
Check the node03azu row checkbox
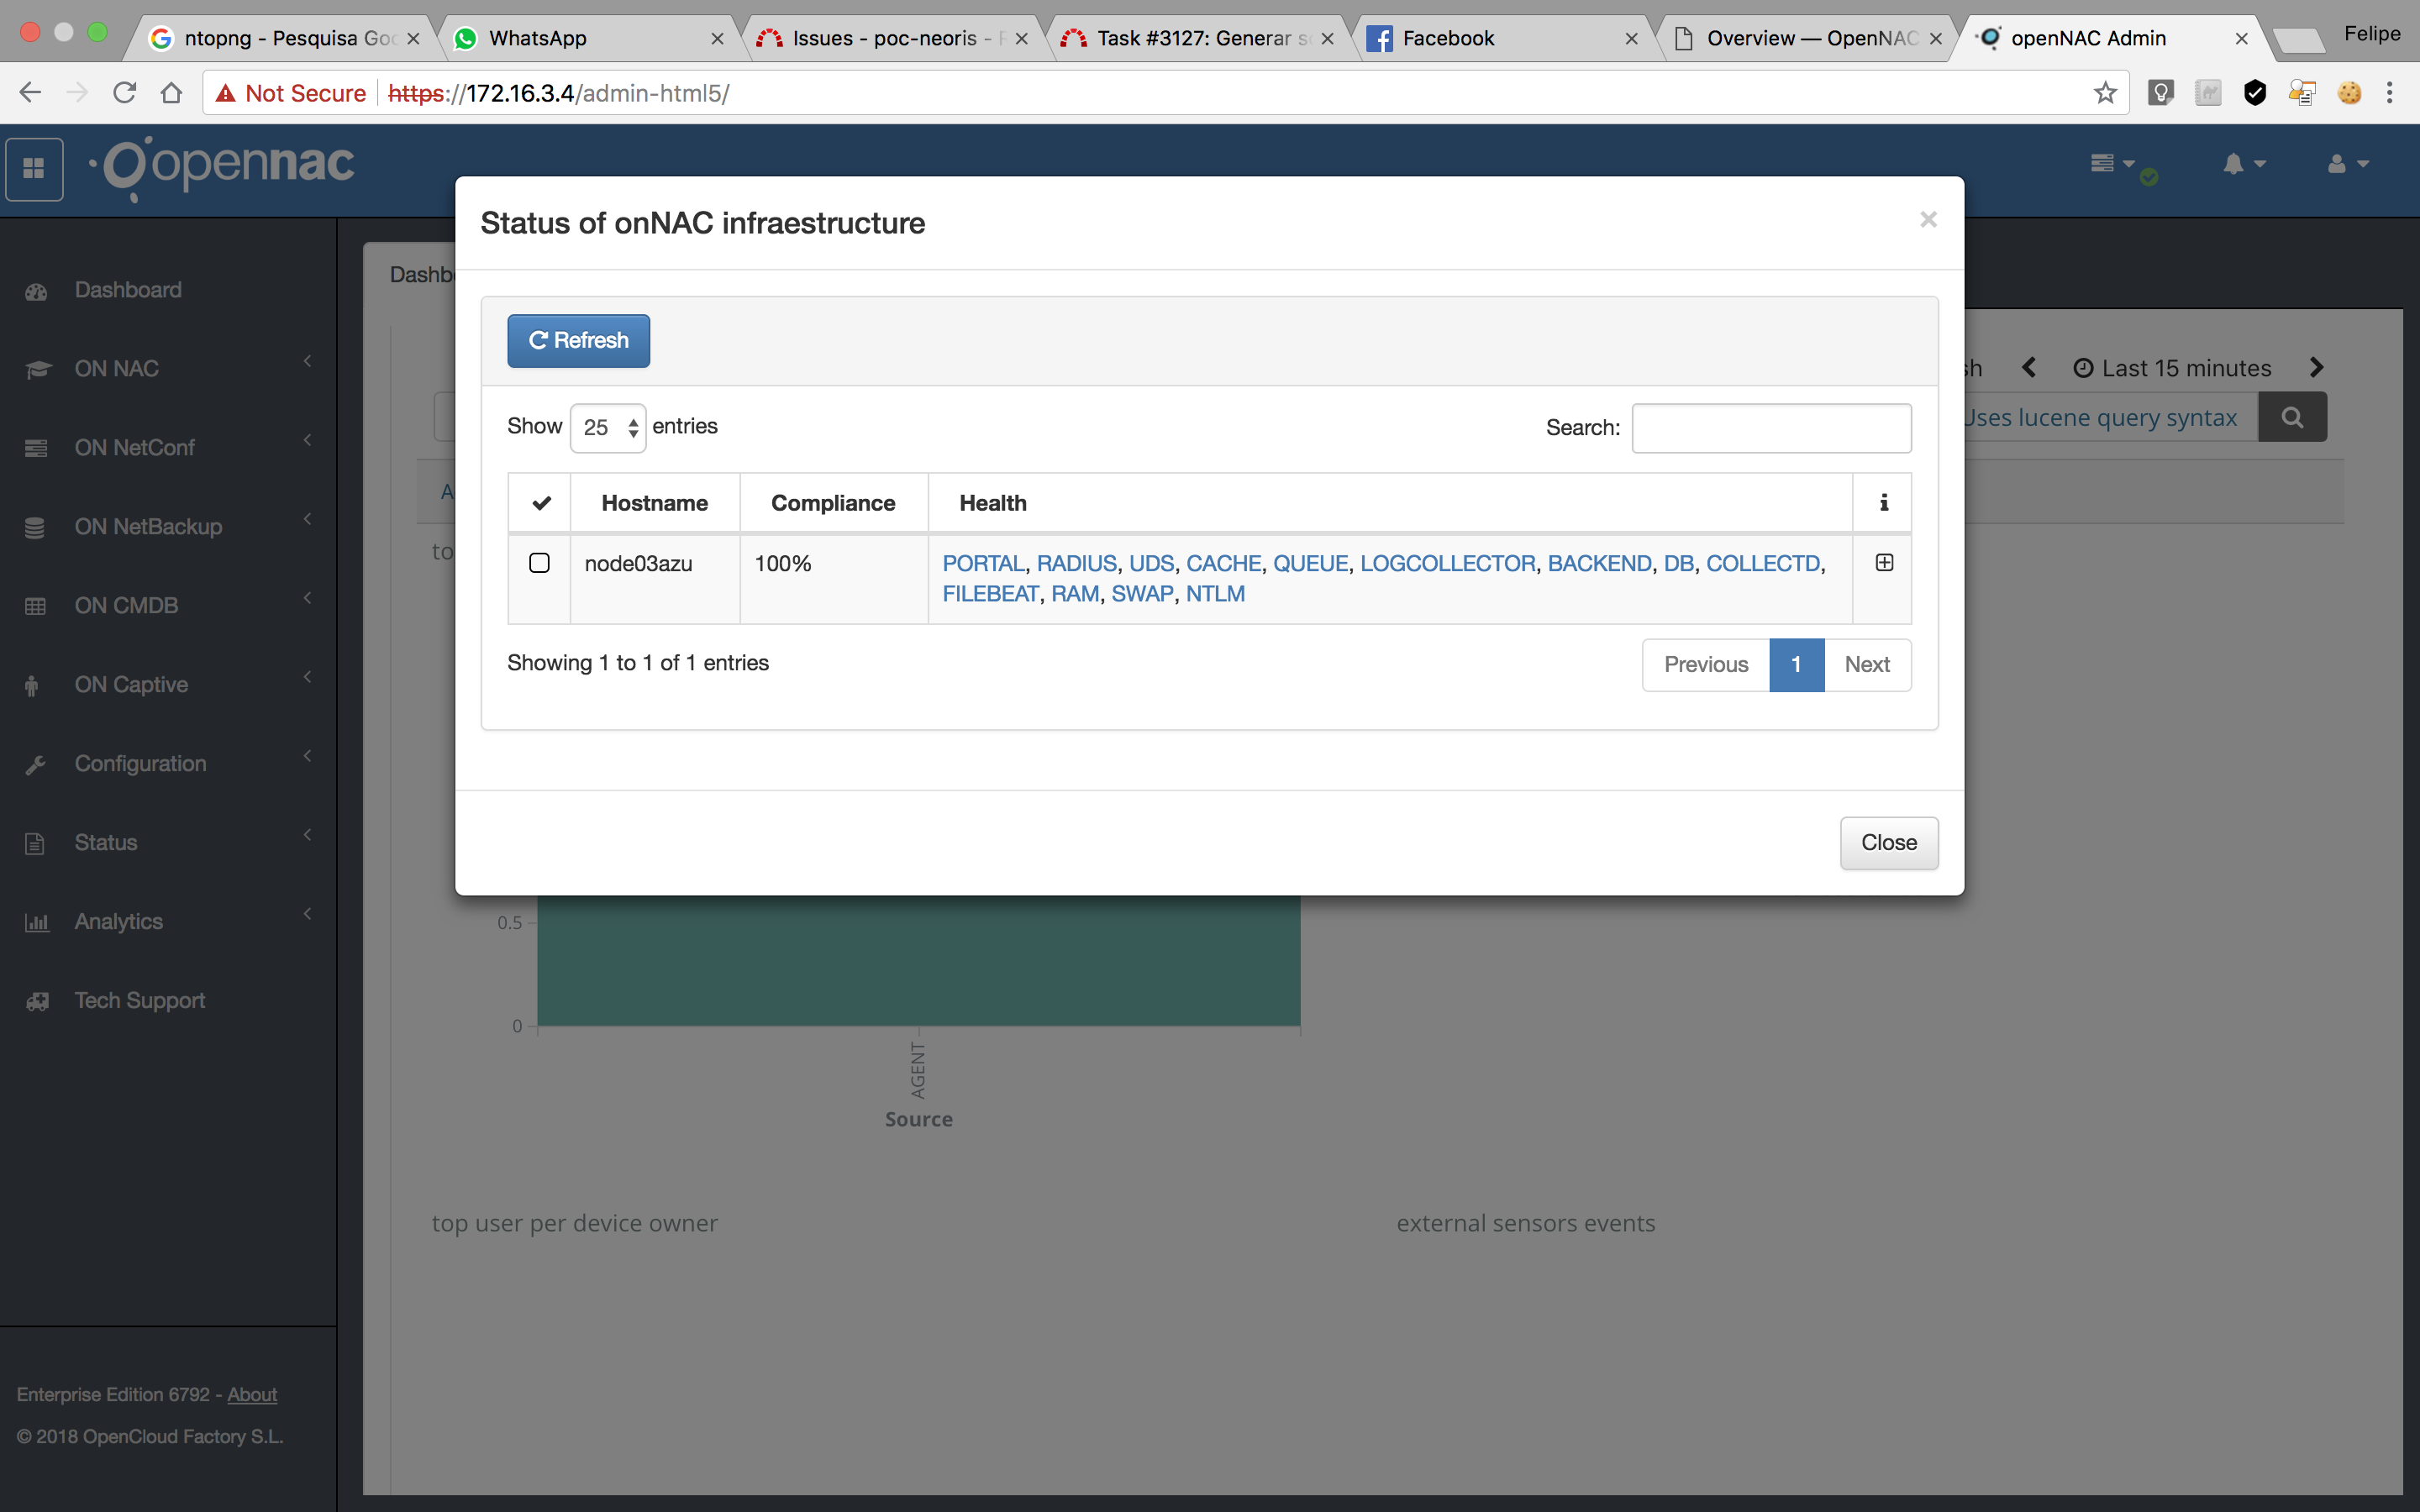(x=539, y=563)
